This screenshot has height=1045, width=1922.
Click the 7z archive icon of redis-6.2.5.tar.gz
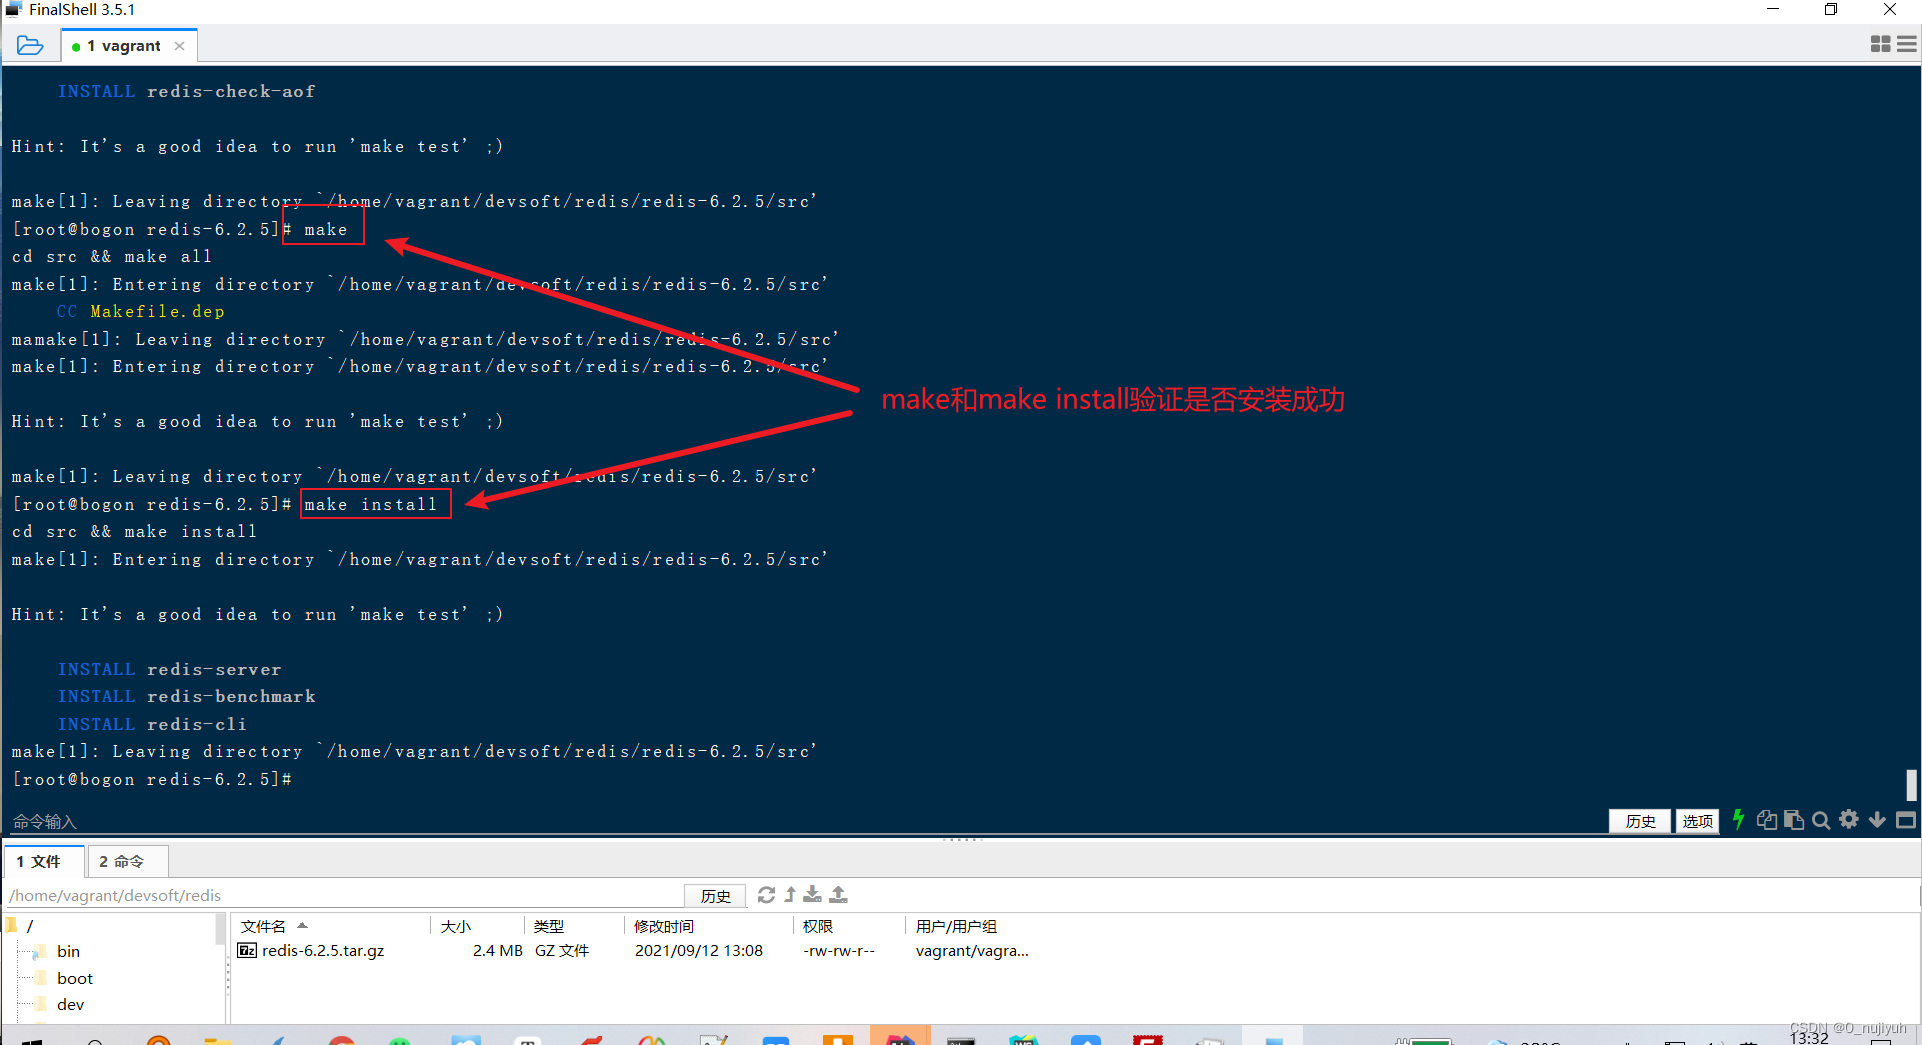[x=247, y=950]
